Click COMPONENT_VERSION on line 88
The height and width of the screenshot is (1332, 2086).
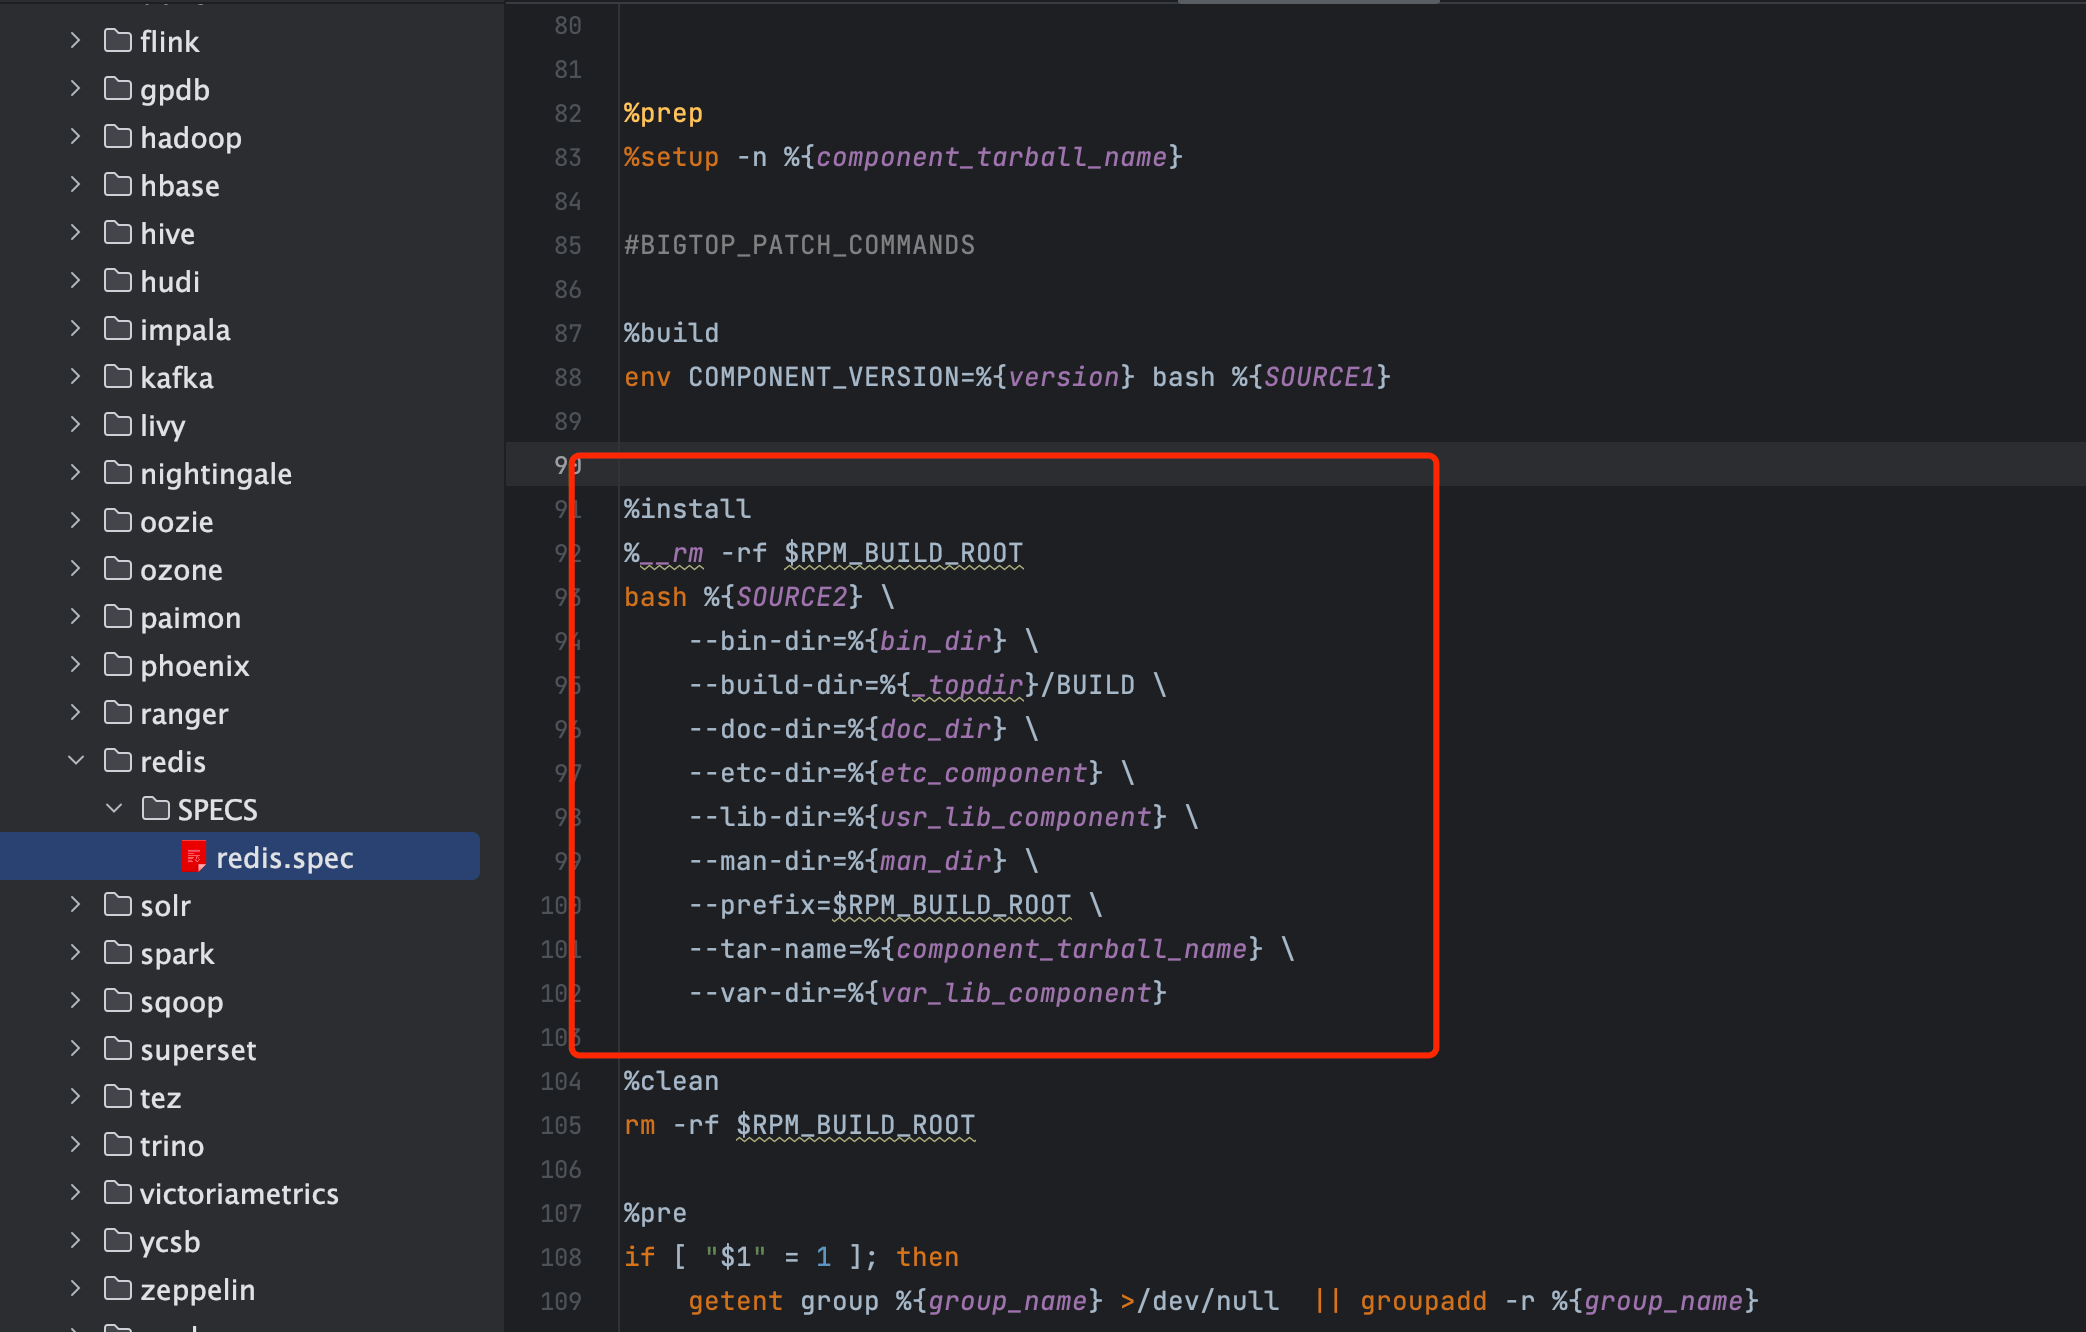(x=824, y=377)
